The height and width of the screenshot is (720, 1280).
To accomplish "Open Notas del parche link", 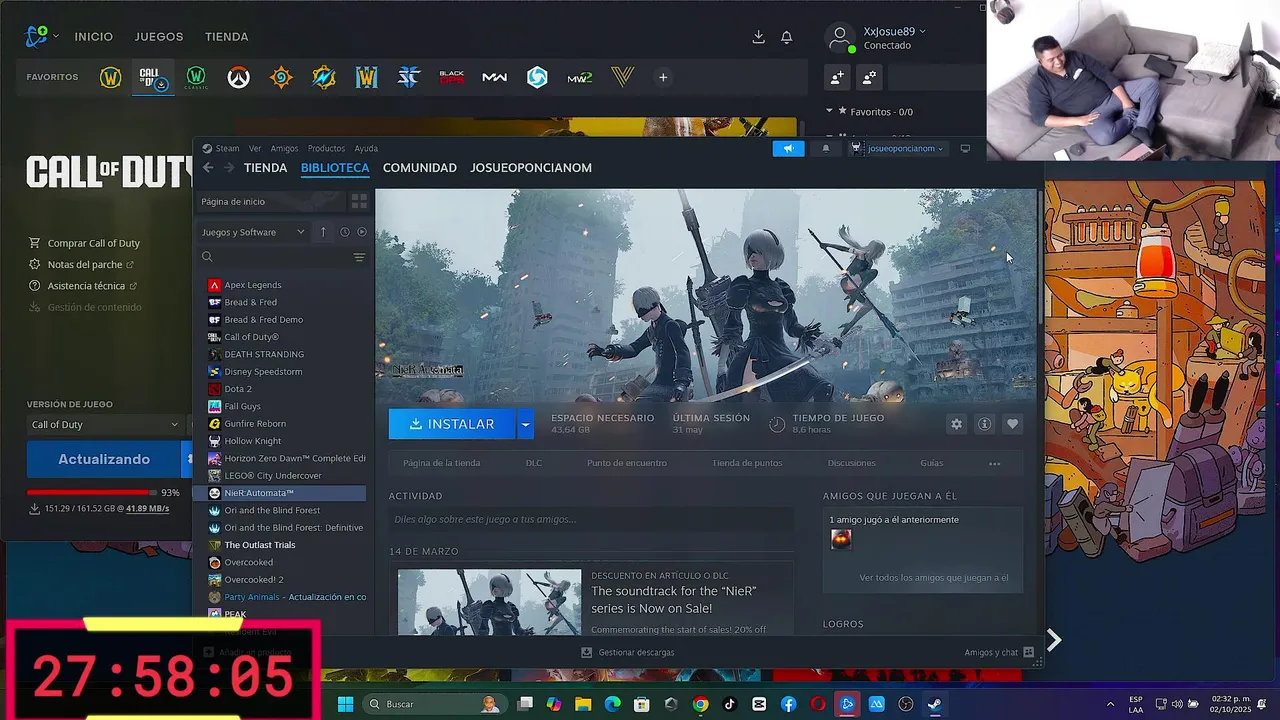I will coord(85,265).
